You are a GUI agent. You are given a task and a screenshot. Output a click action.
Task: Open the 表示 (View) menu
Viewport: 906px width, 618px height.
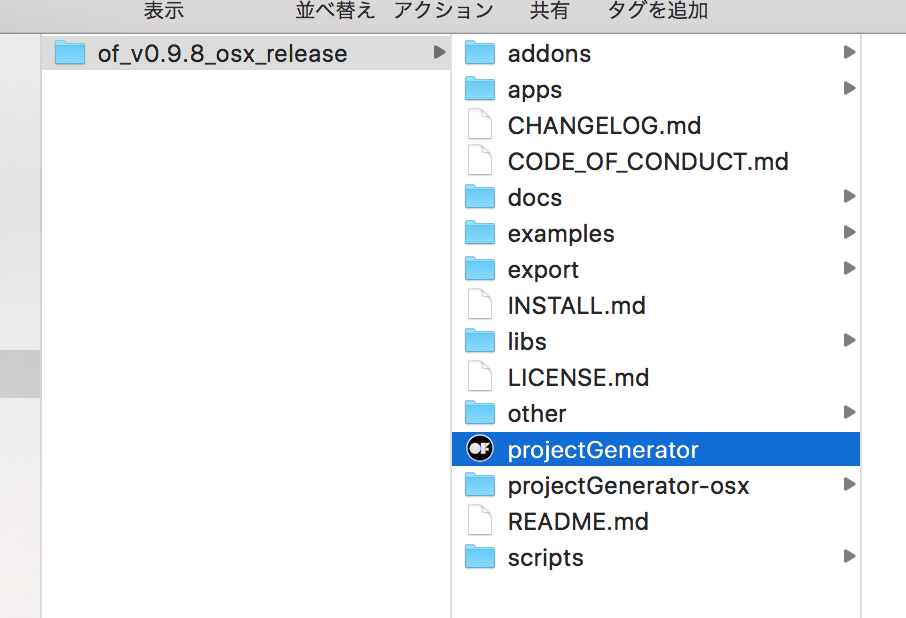(163, 12)
